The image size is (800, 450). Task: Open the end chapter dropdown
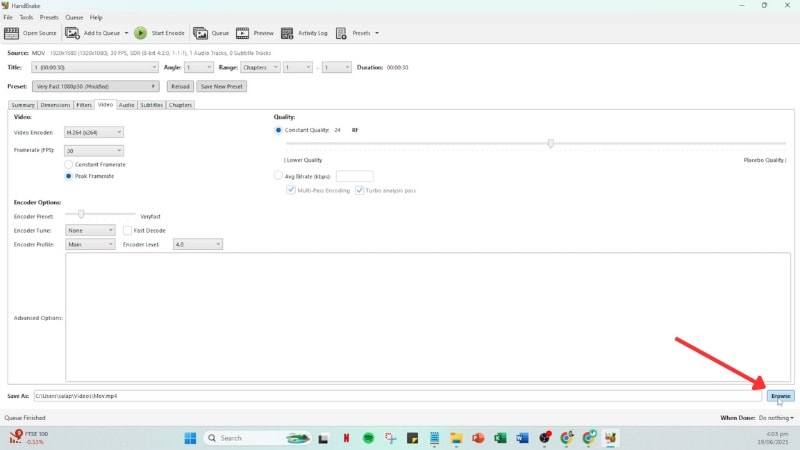tap(336, 67)
